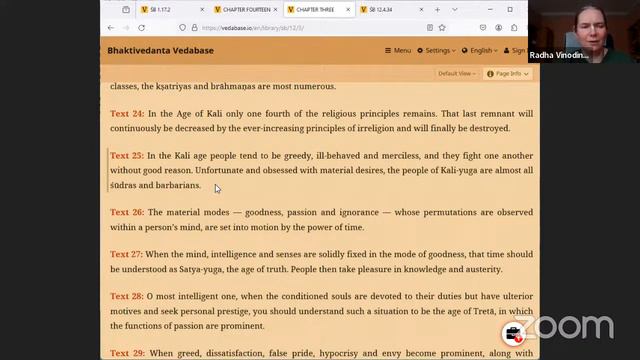Close the CHAPTER THREE tab
640x360 pixels.
[348, 9]
